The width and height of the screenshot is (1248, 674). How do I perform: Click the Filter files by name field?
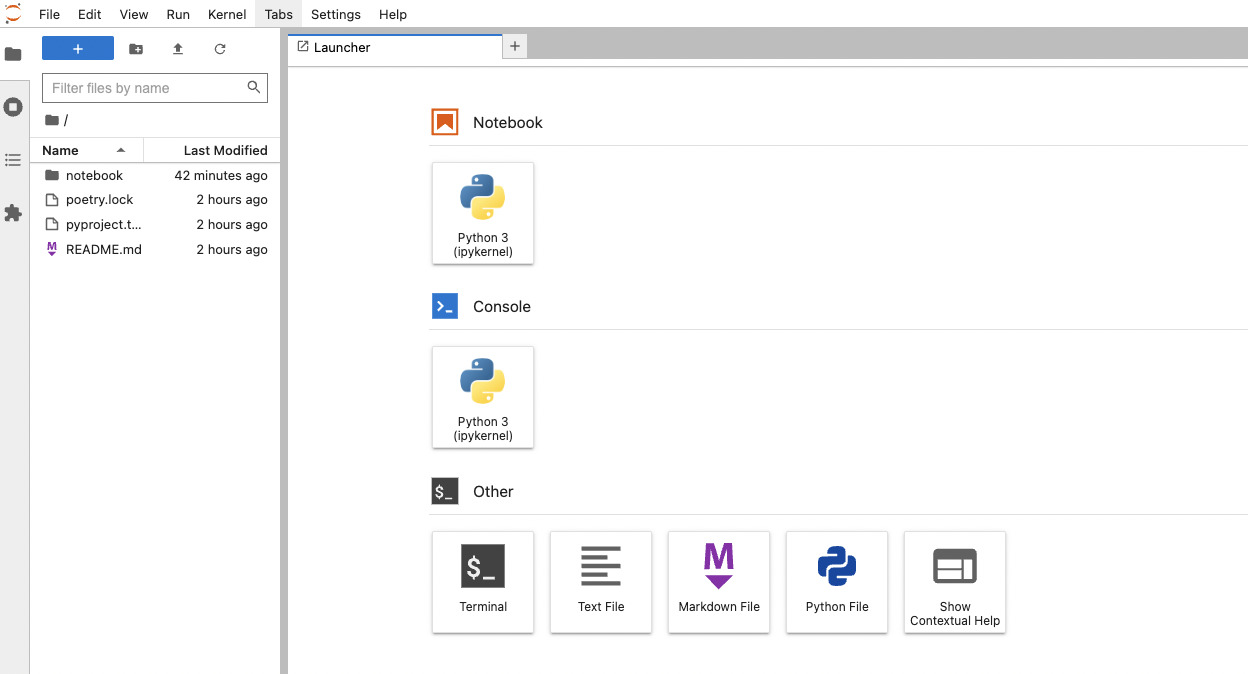(145, 88)
